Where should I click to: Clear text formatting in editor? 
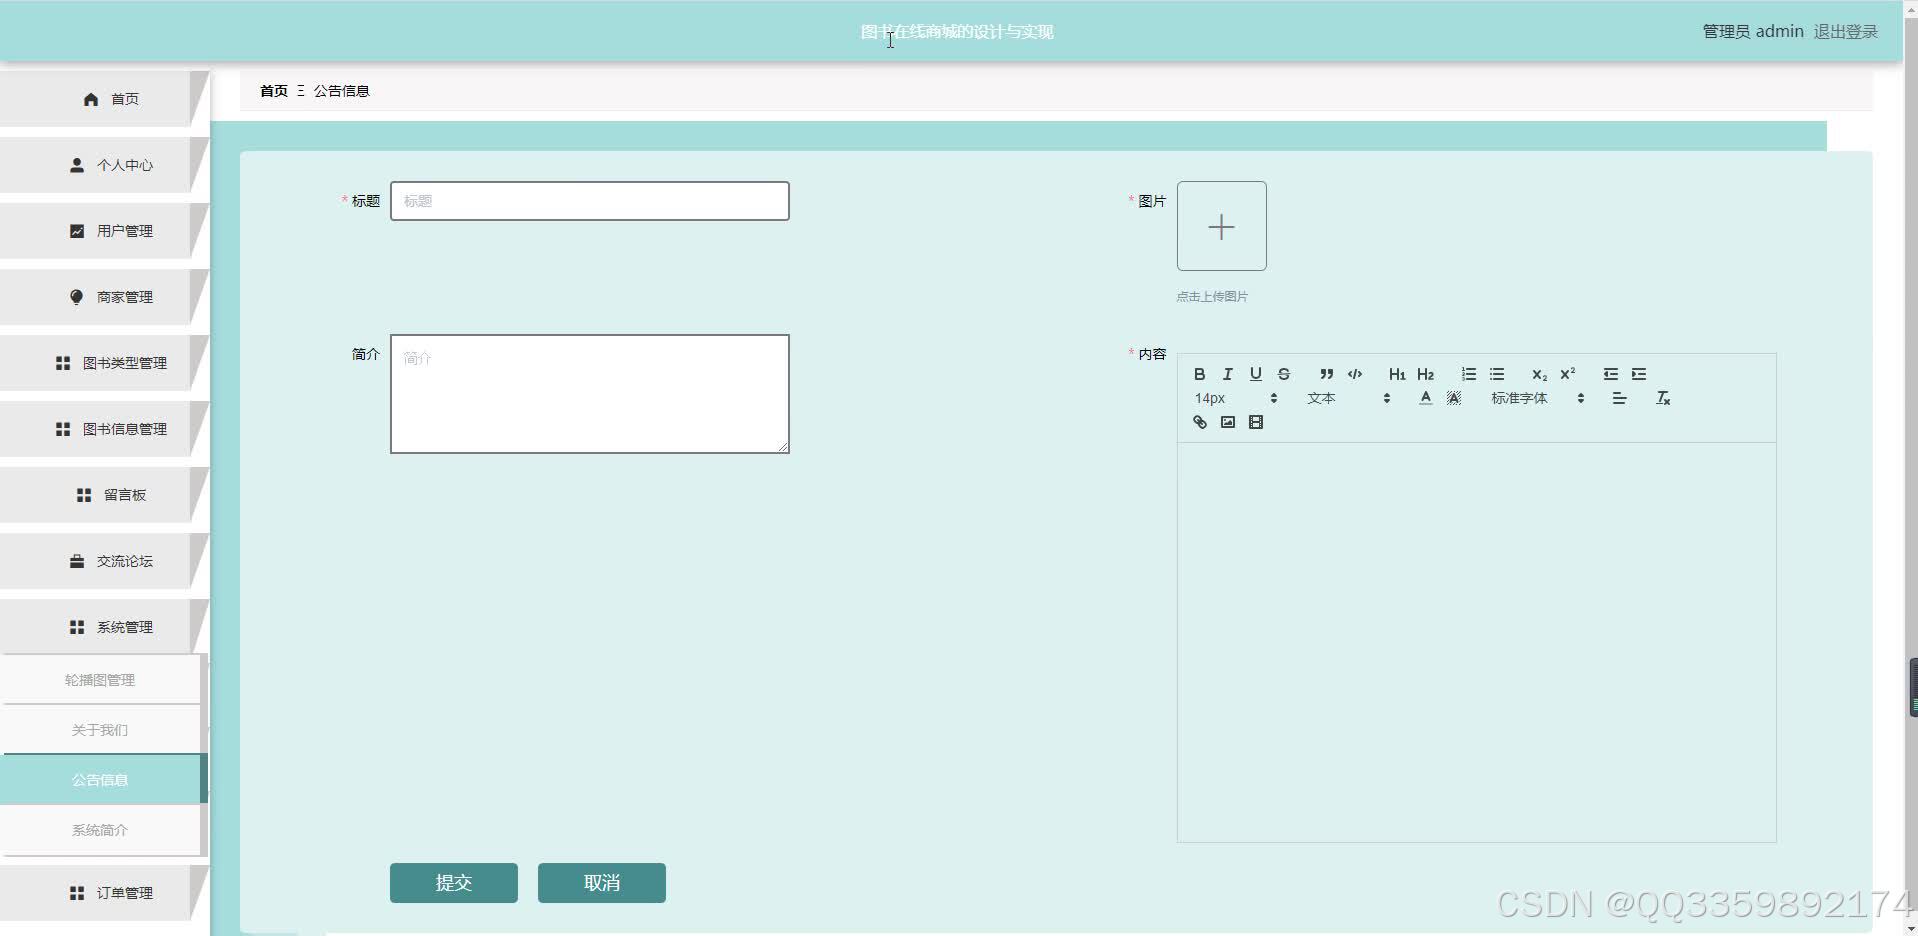[1663, 398]
